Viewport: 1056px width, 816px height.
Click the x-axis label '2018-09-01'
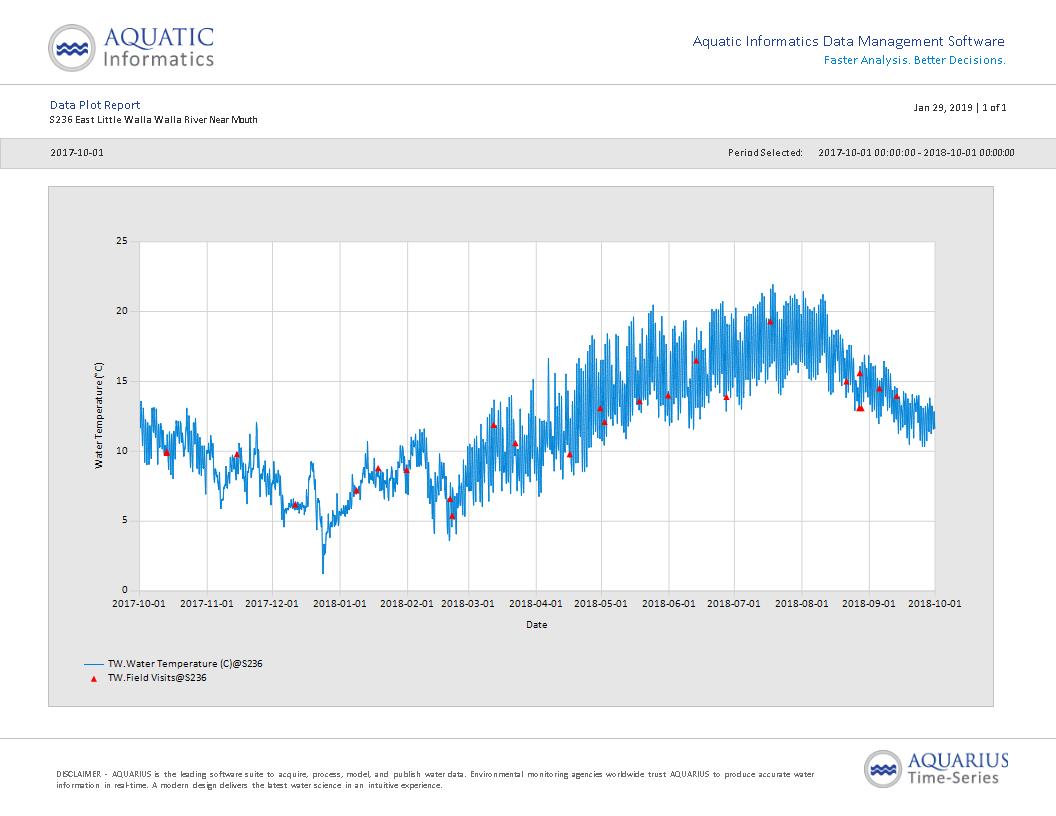pyautogui.click(x=869, y=603)
